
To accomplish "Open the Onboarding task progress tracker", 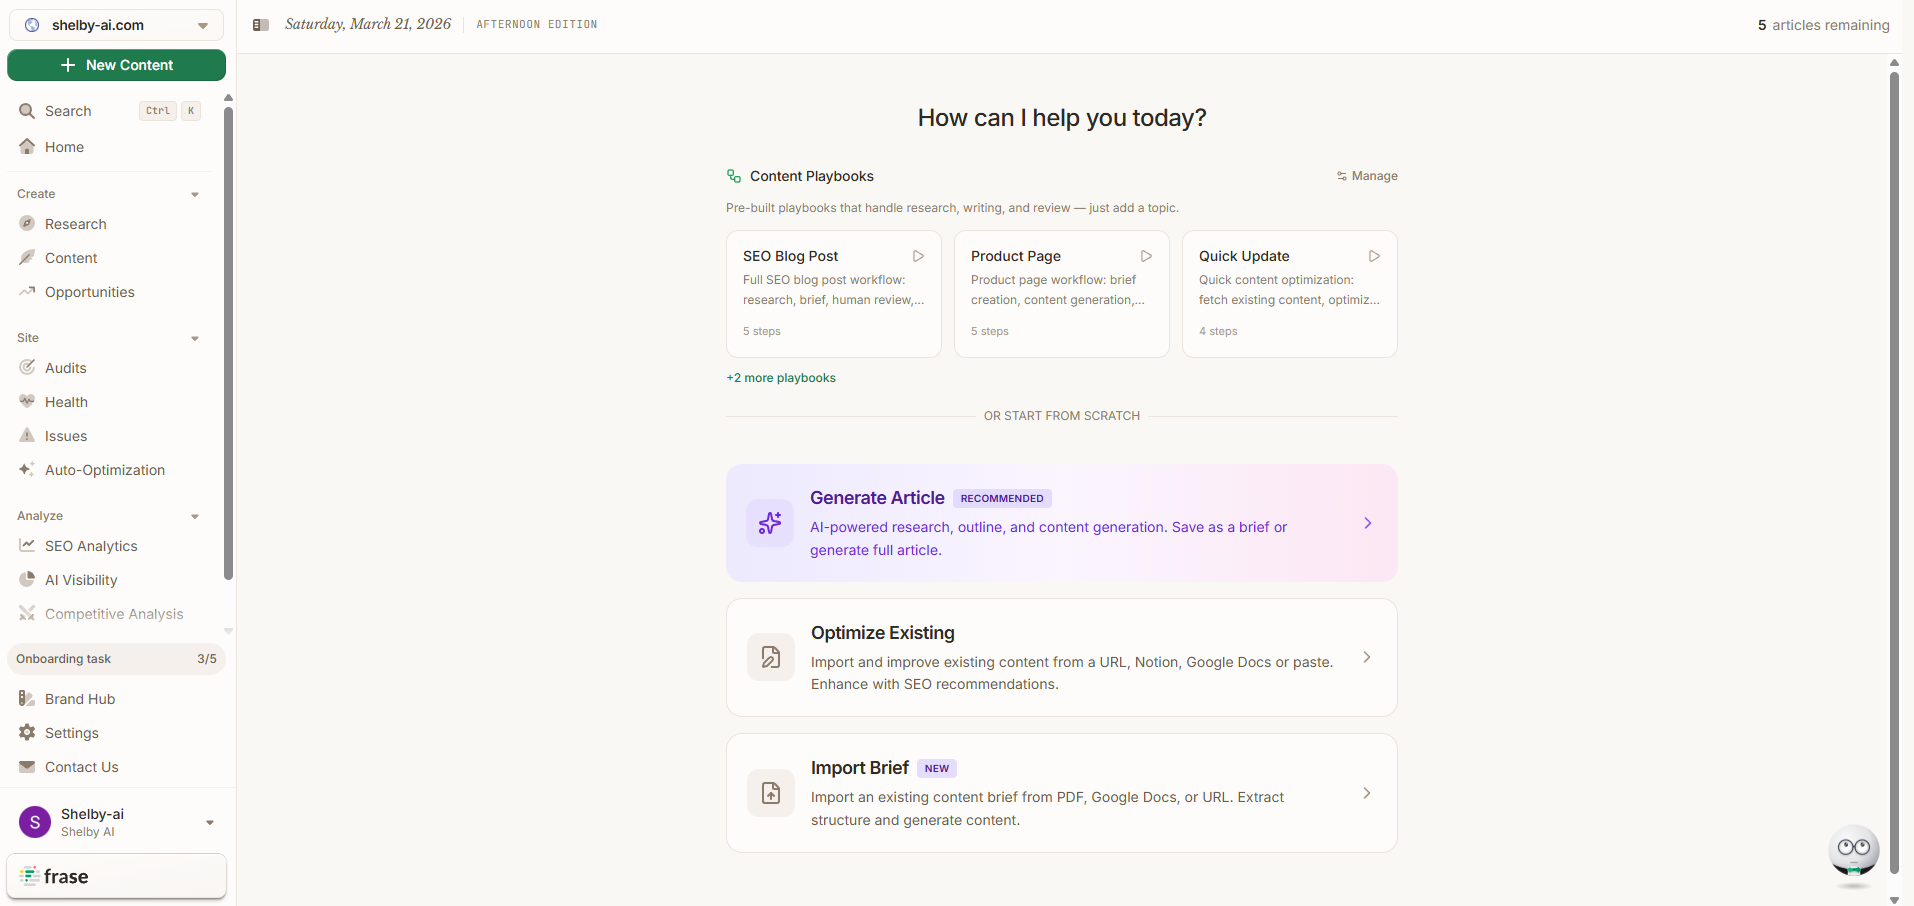I will [116, 658].
